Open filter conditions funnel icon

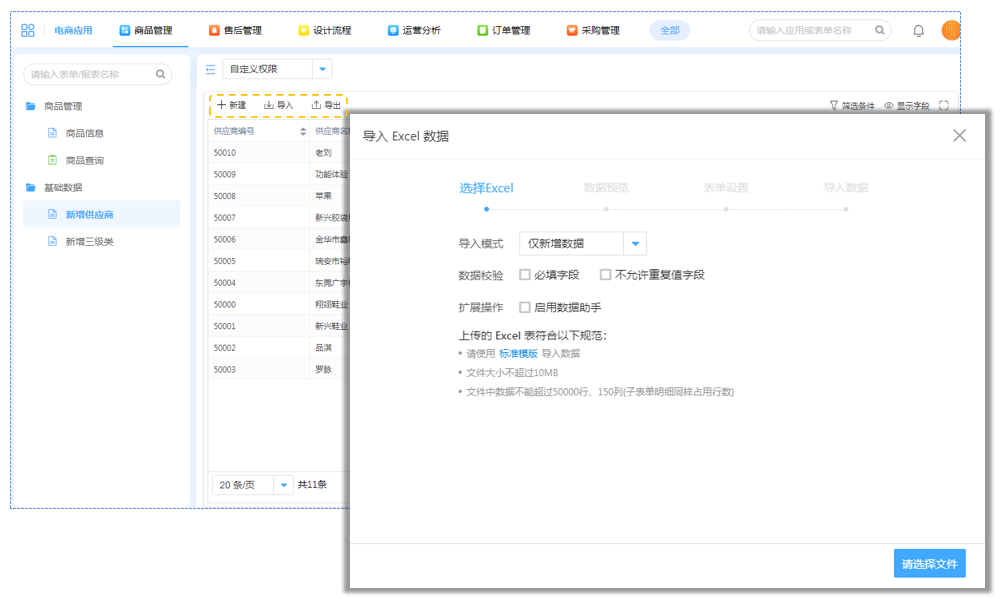[x=834, y=105]
